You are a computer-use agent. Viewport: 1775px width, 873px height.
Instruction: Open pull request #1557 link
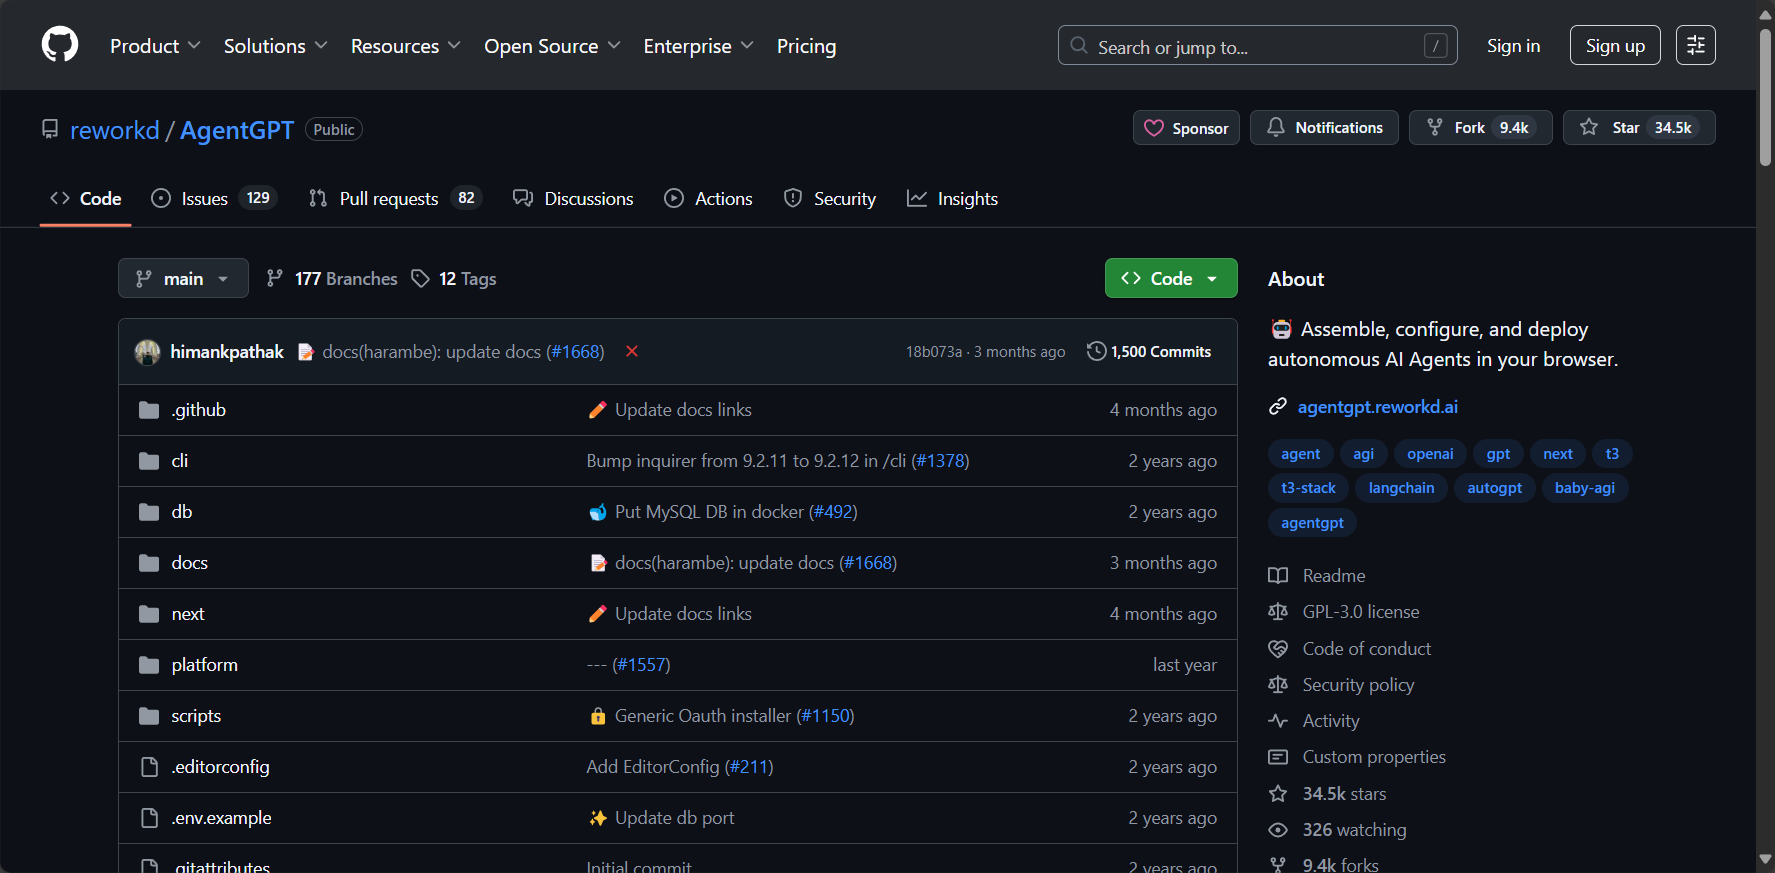641,665
